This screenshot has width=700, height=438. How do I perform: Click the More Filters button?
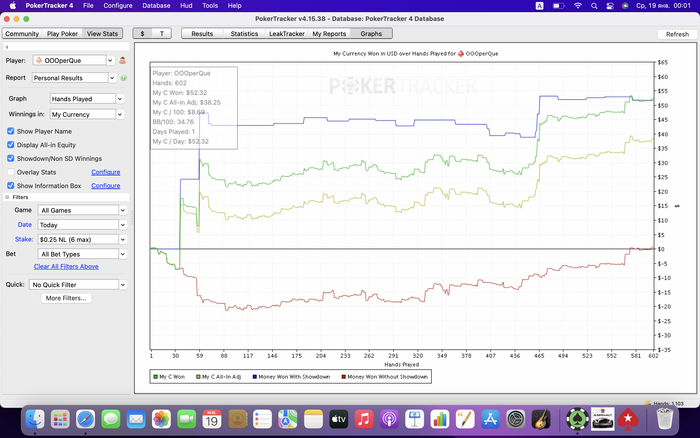point(66,298)
